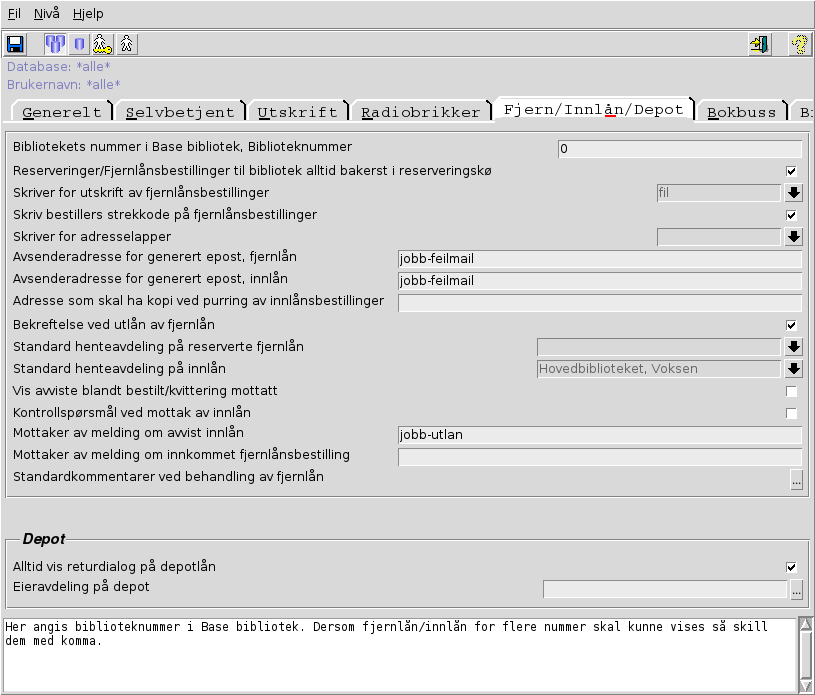Browse Eieravdeling på depot with ellipsis button
The image size is (815, 695).
click(x=796, y=590)
